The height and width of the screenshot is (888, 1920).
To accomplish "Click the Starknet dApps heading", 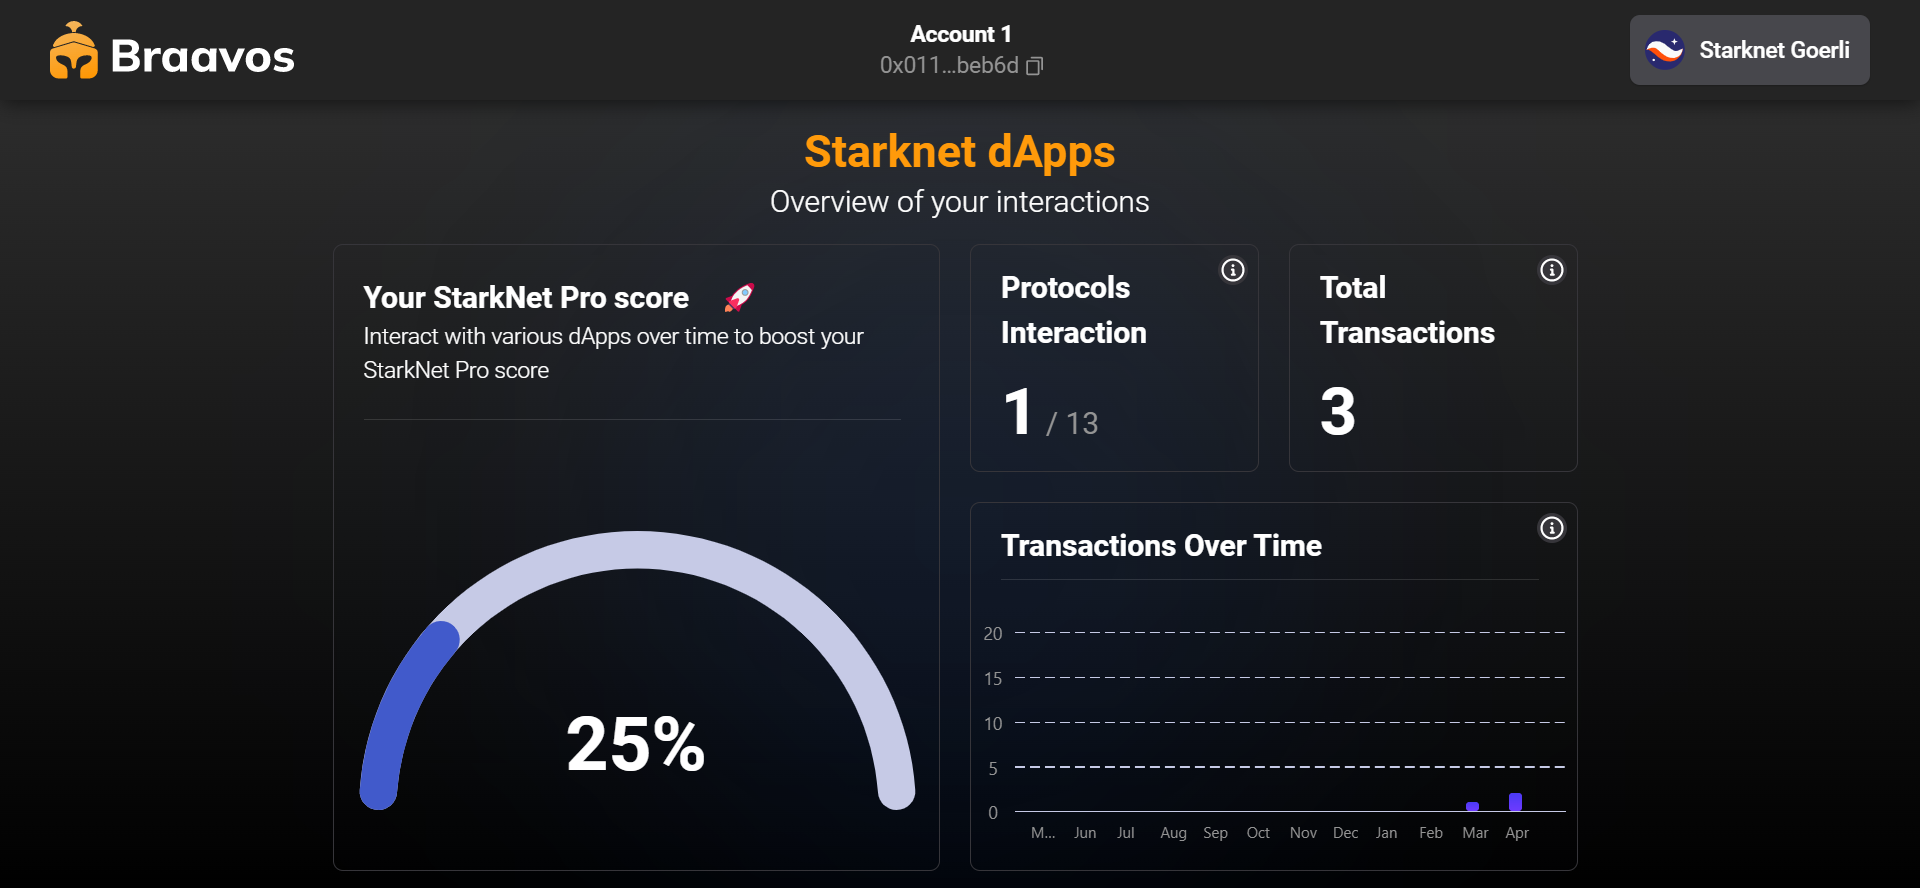I will (959, 152).
